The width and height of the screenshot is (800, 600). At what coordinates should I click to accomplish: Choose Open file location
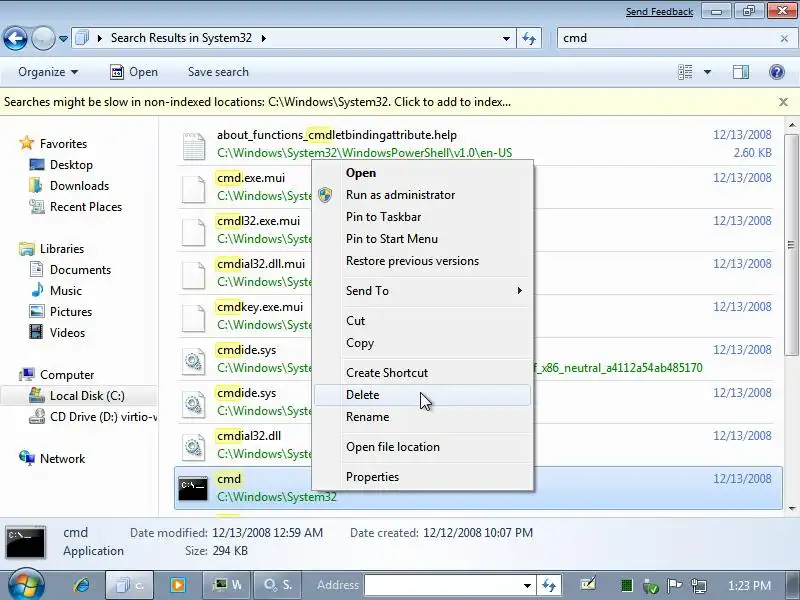(422, 447)
